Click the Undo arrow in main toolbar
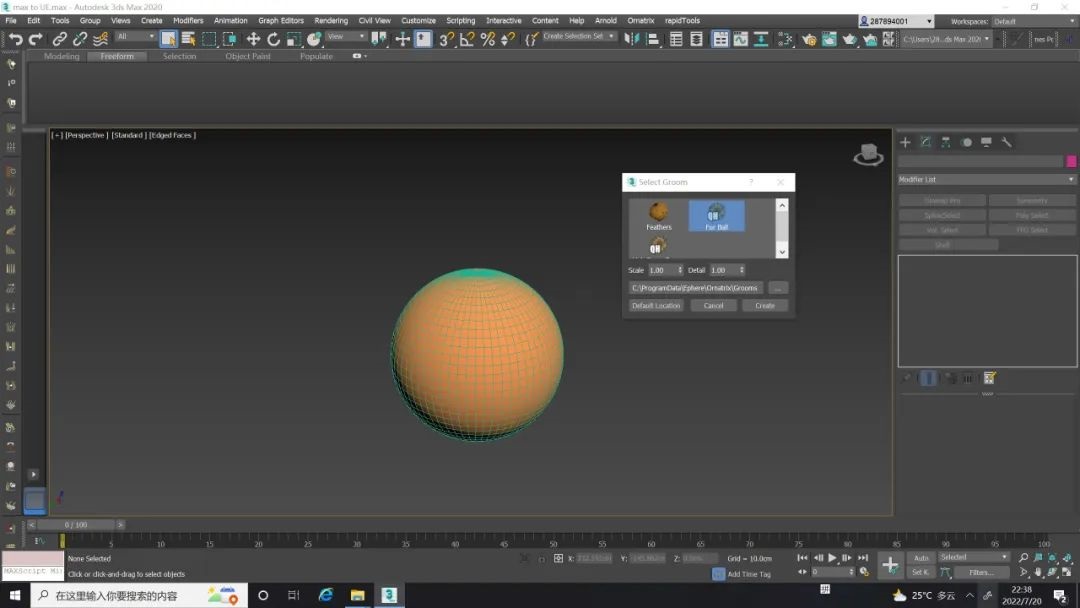The image size is (1080, 608). pos(15,39)
